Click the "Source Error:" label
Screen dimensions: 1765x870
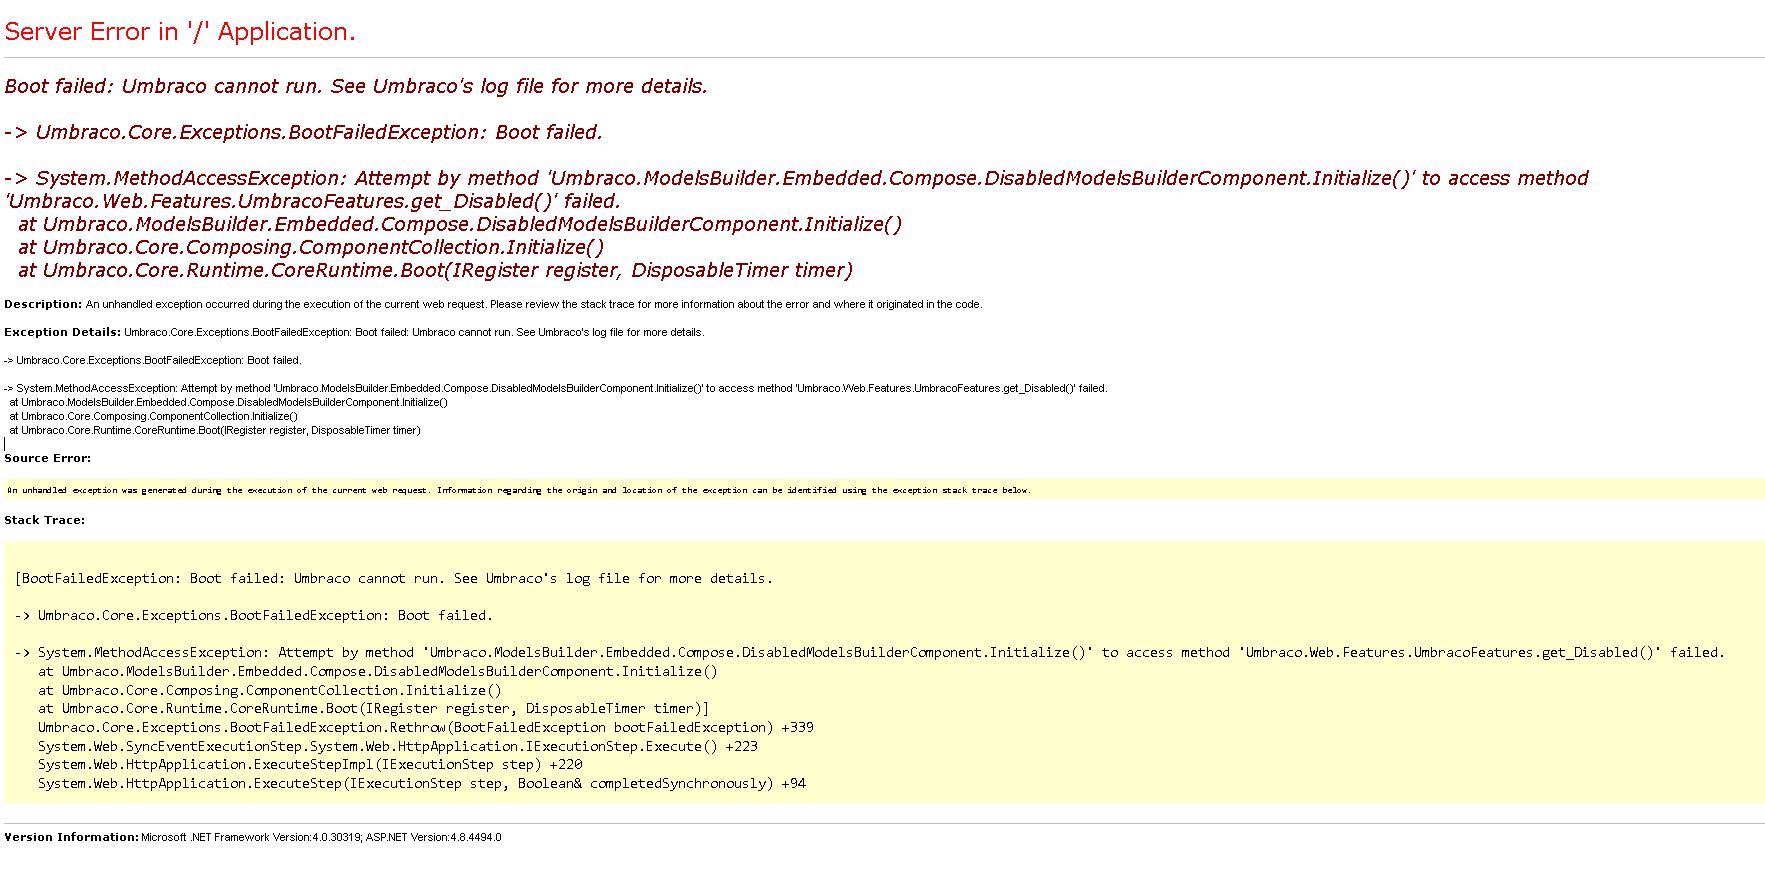click(x=48, y=458)
